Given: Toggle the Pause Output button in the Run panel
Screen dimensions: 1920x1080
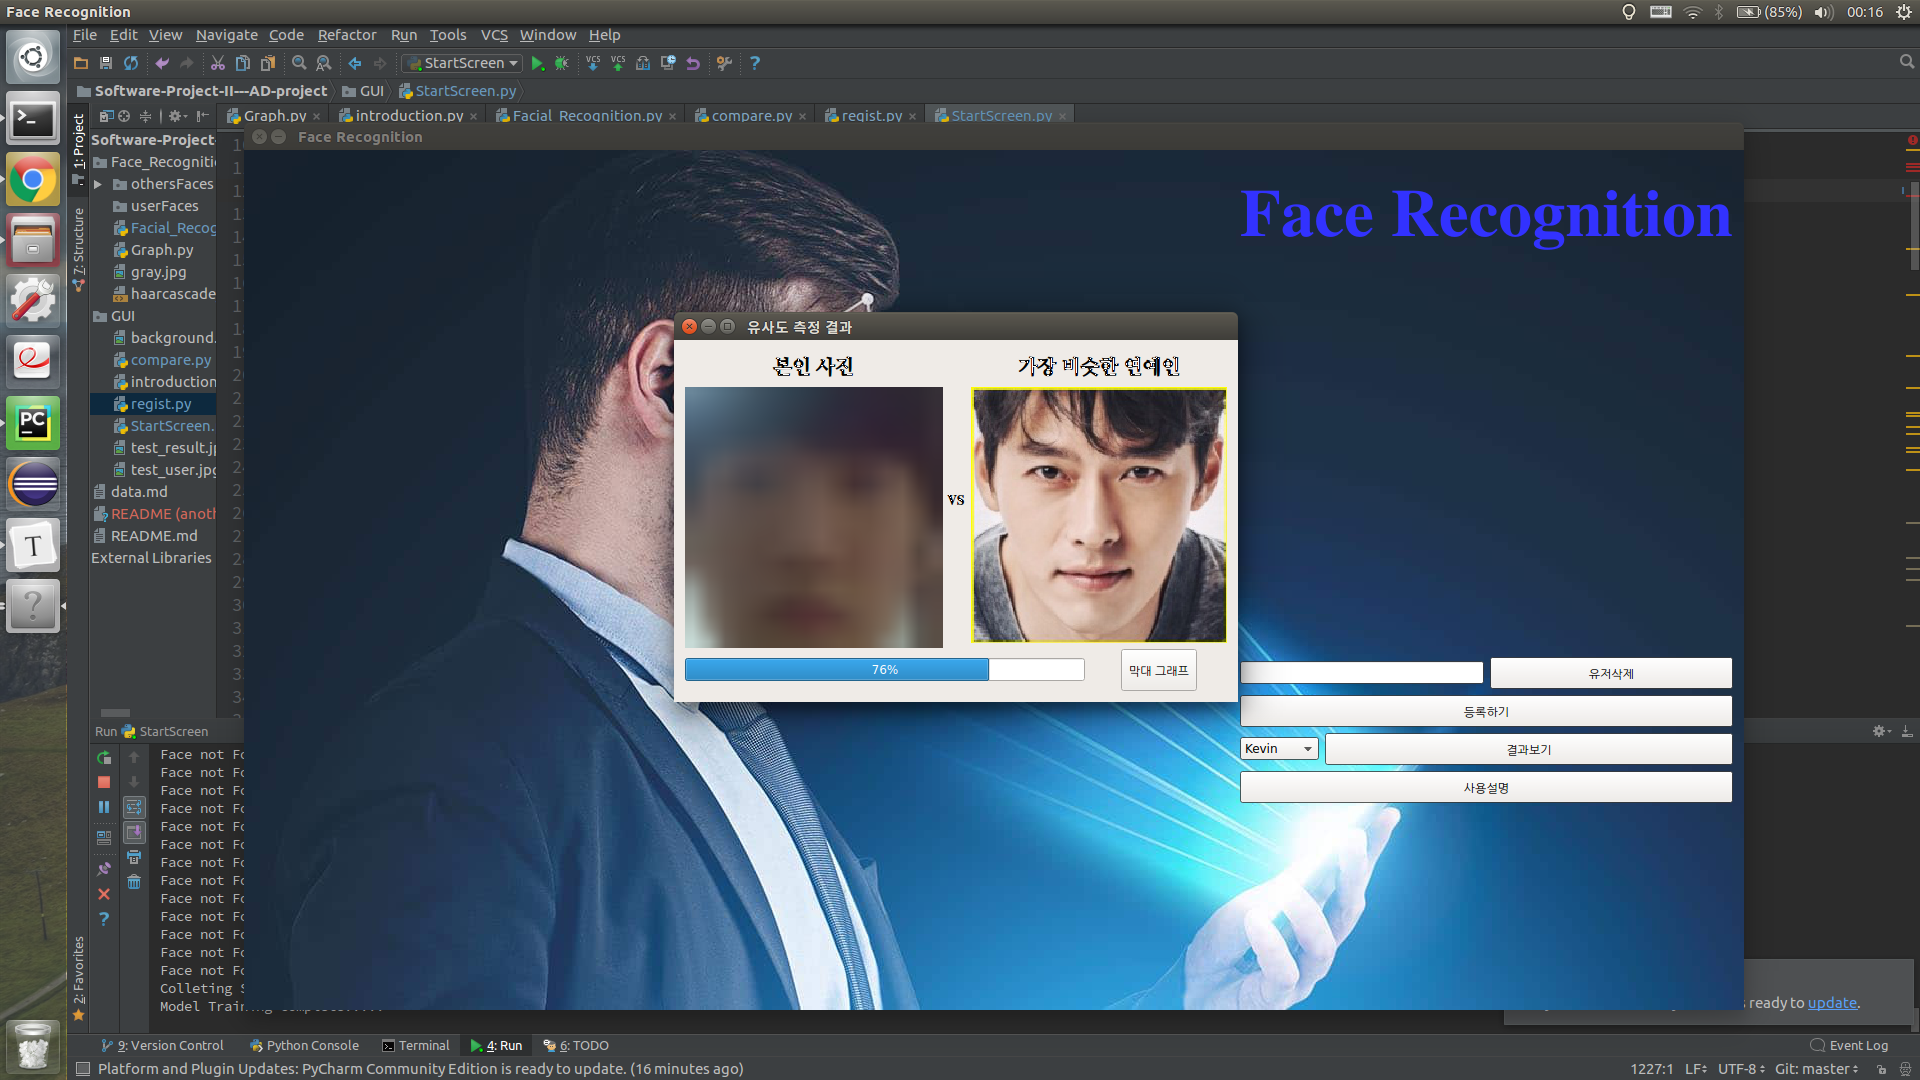Looking at the screenshot, I should click(104, 807).
